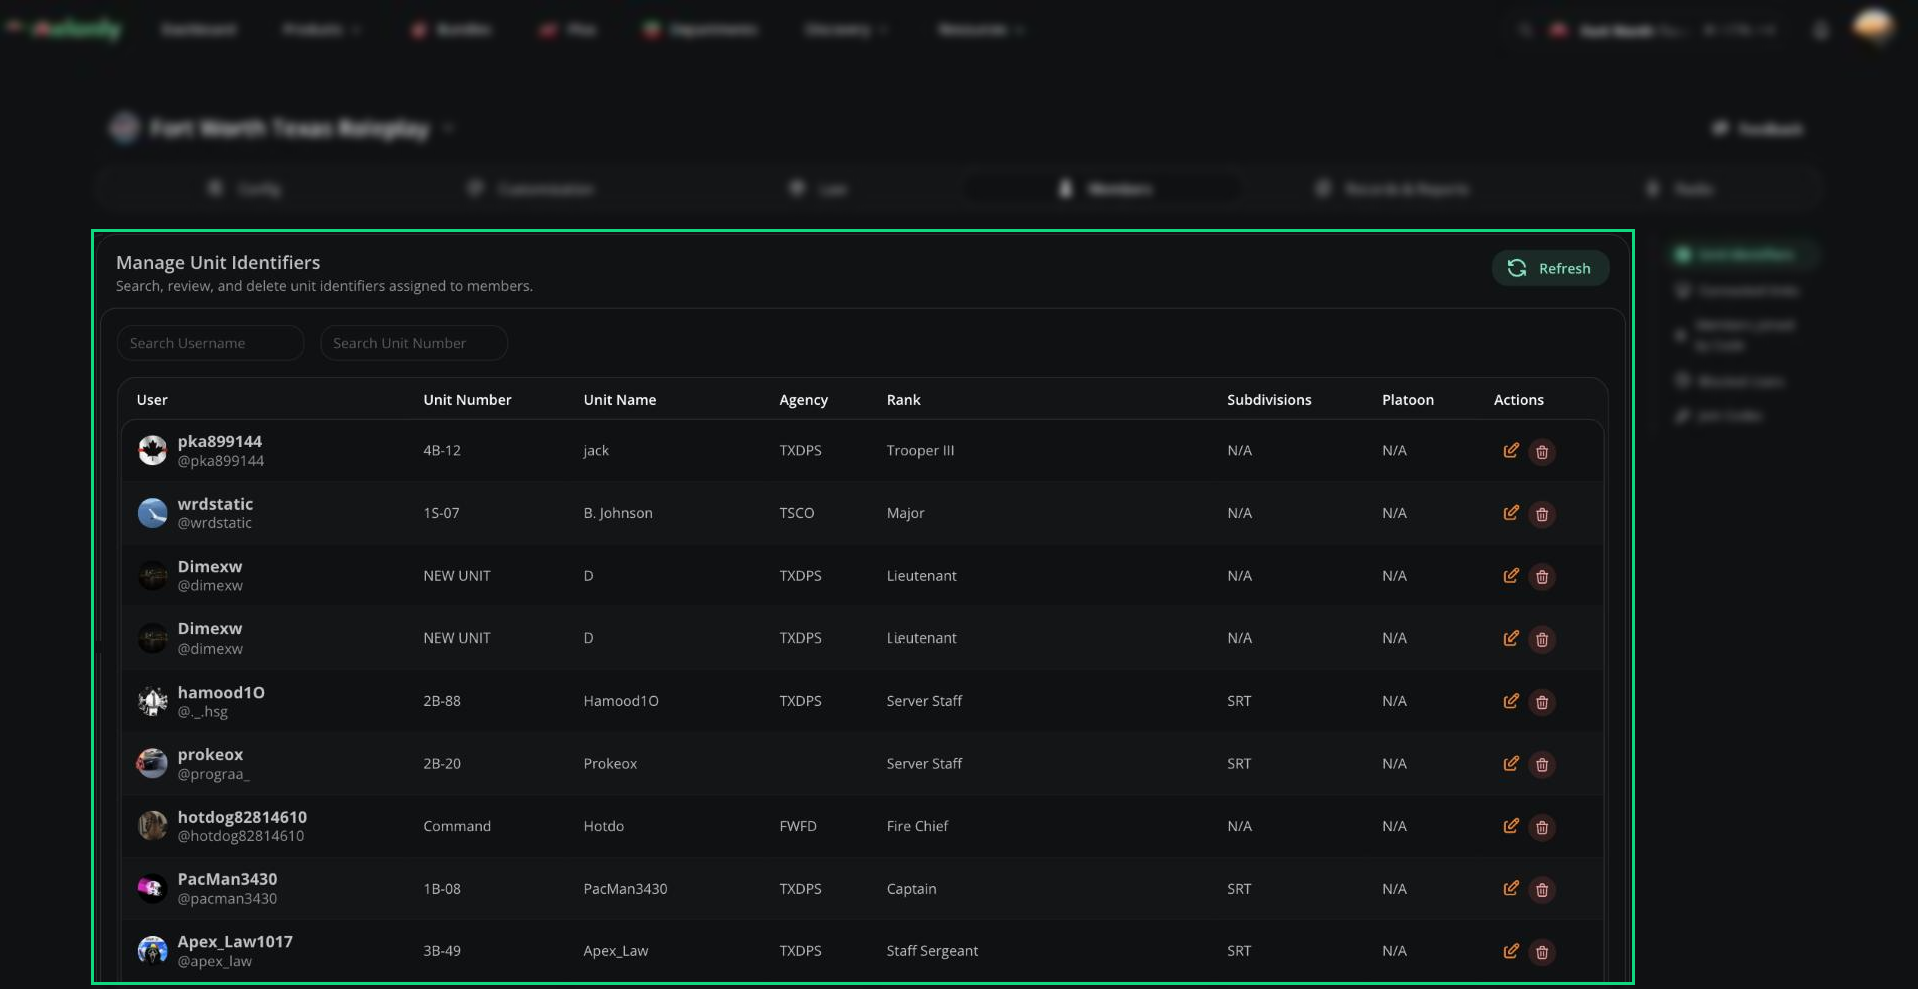
Task: Delete the hotdog82814610 unit identifier
Action: pyautogui.click(x=1542, y=827)
